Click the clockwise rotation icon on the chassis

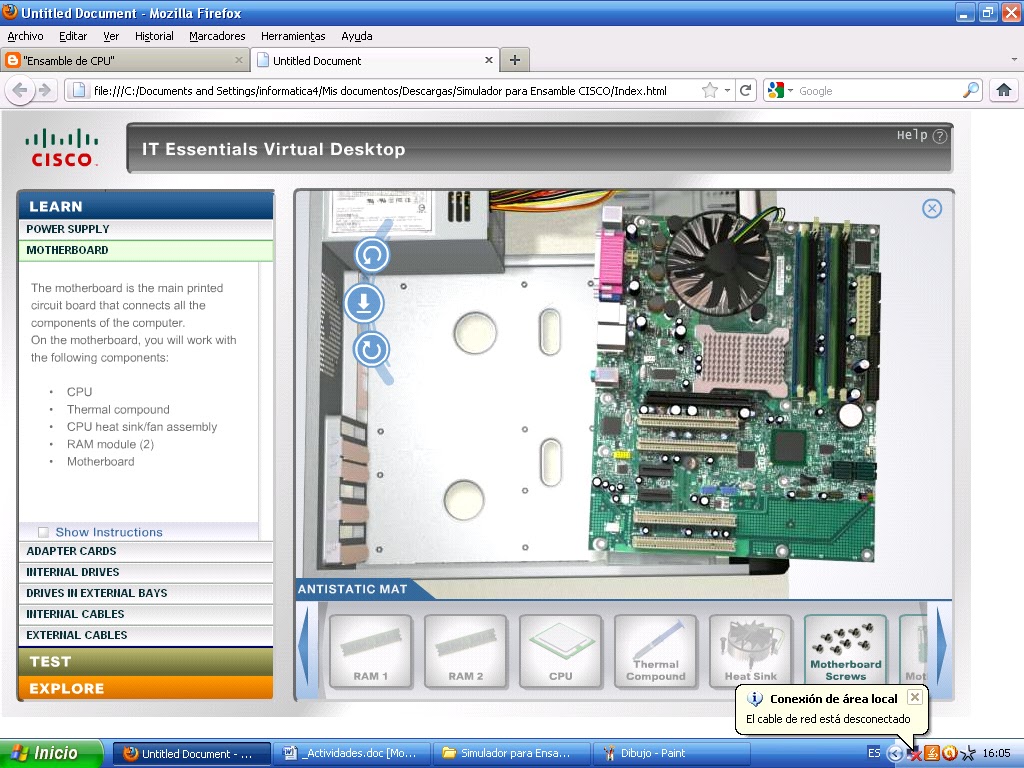tap(370, 351)
